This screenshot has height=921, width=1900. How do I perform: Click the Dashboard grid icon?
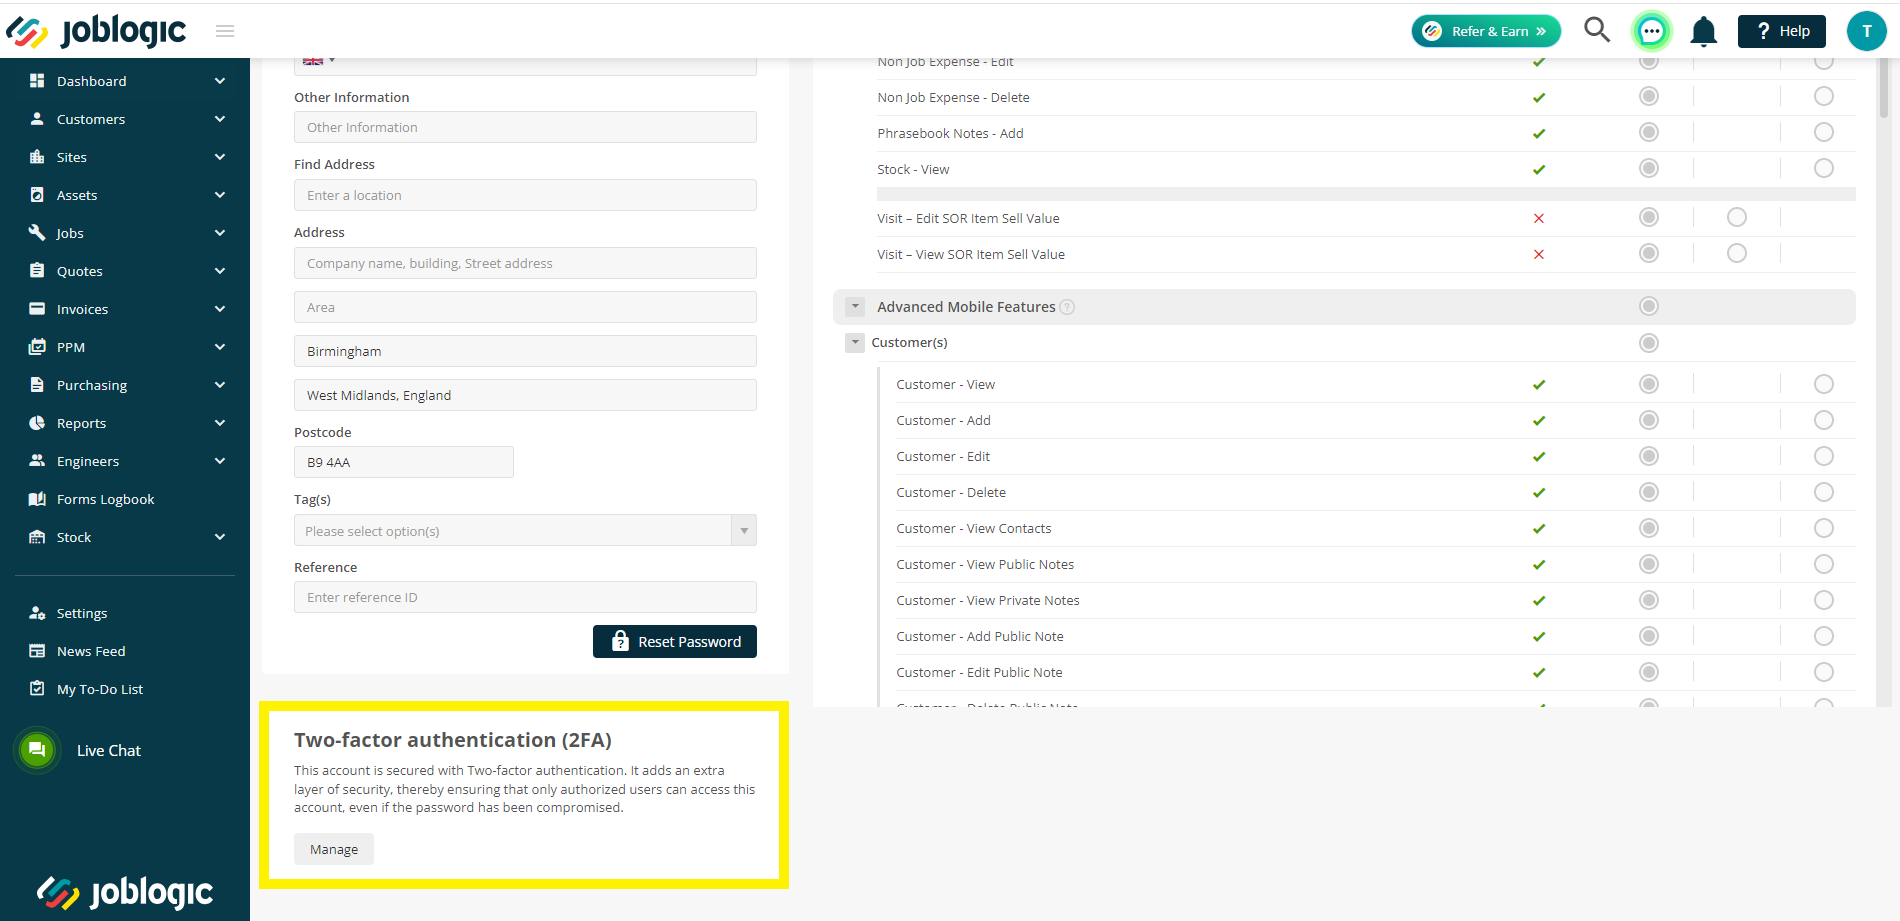coord(37,81)
